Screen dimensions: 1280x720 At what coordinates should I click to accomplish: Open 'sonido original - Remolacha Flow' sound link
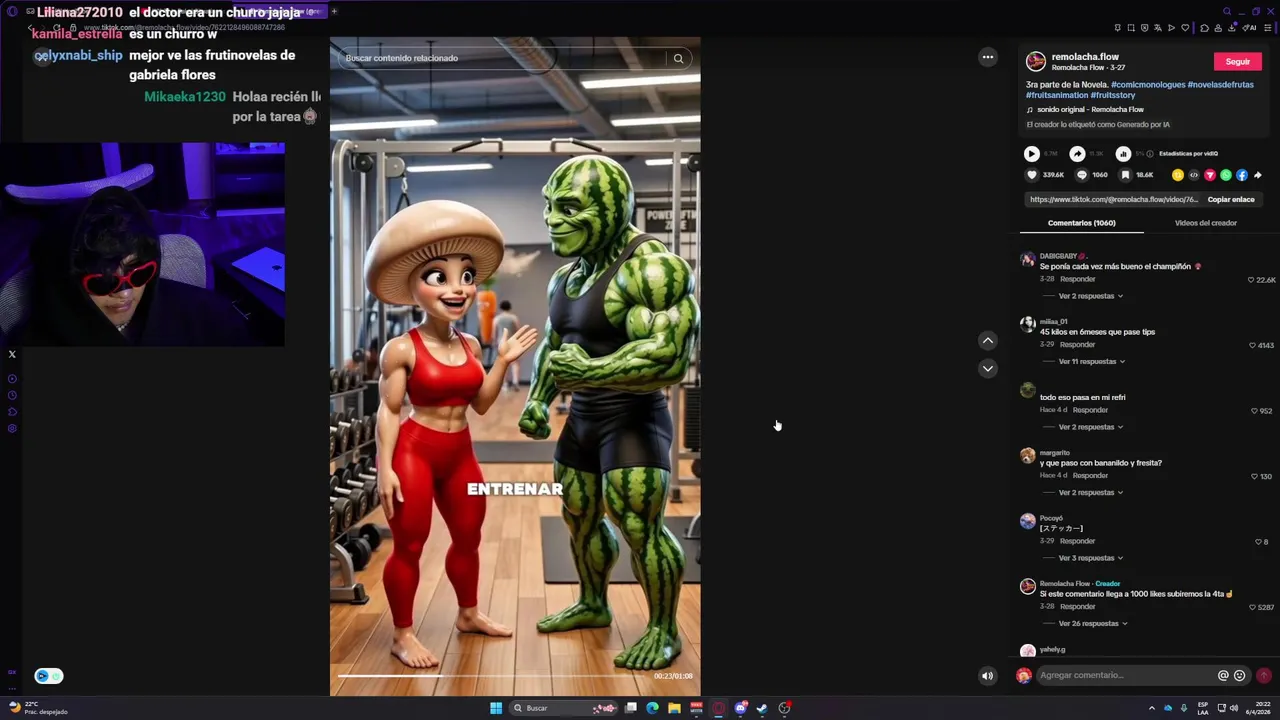point(1090,110)
